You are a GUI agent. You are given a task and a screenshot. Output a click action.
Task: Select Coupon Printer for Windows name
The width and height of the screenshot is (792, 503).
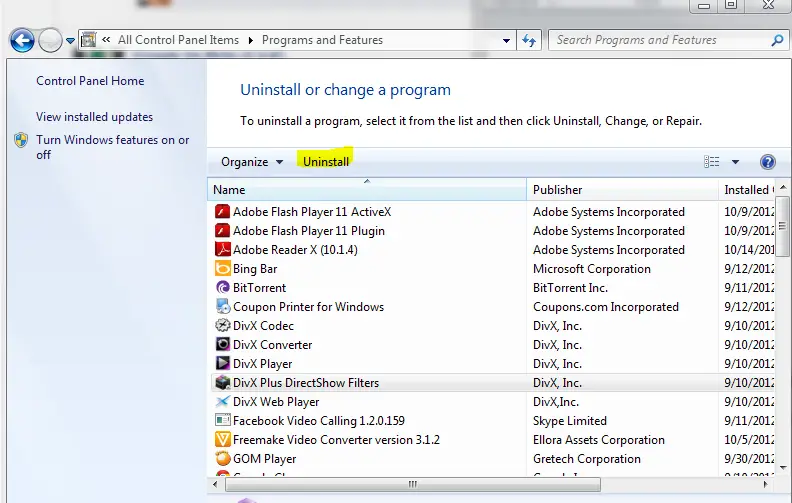[x=308, y=307]
